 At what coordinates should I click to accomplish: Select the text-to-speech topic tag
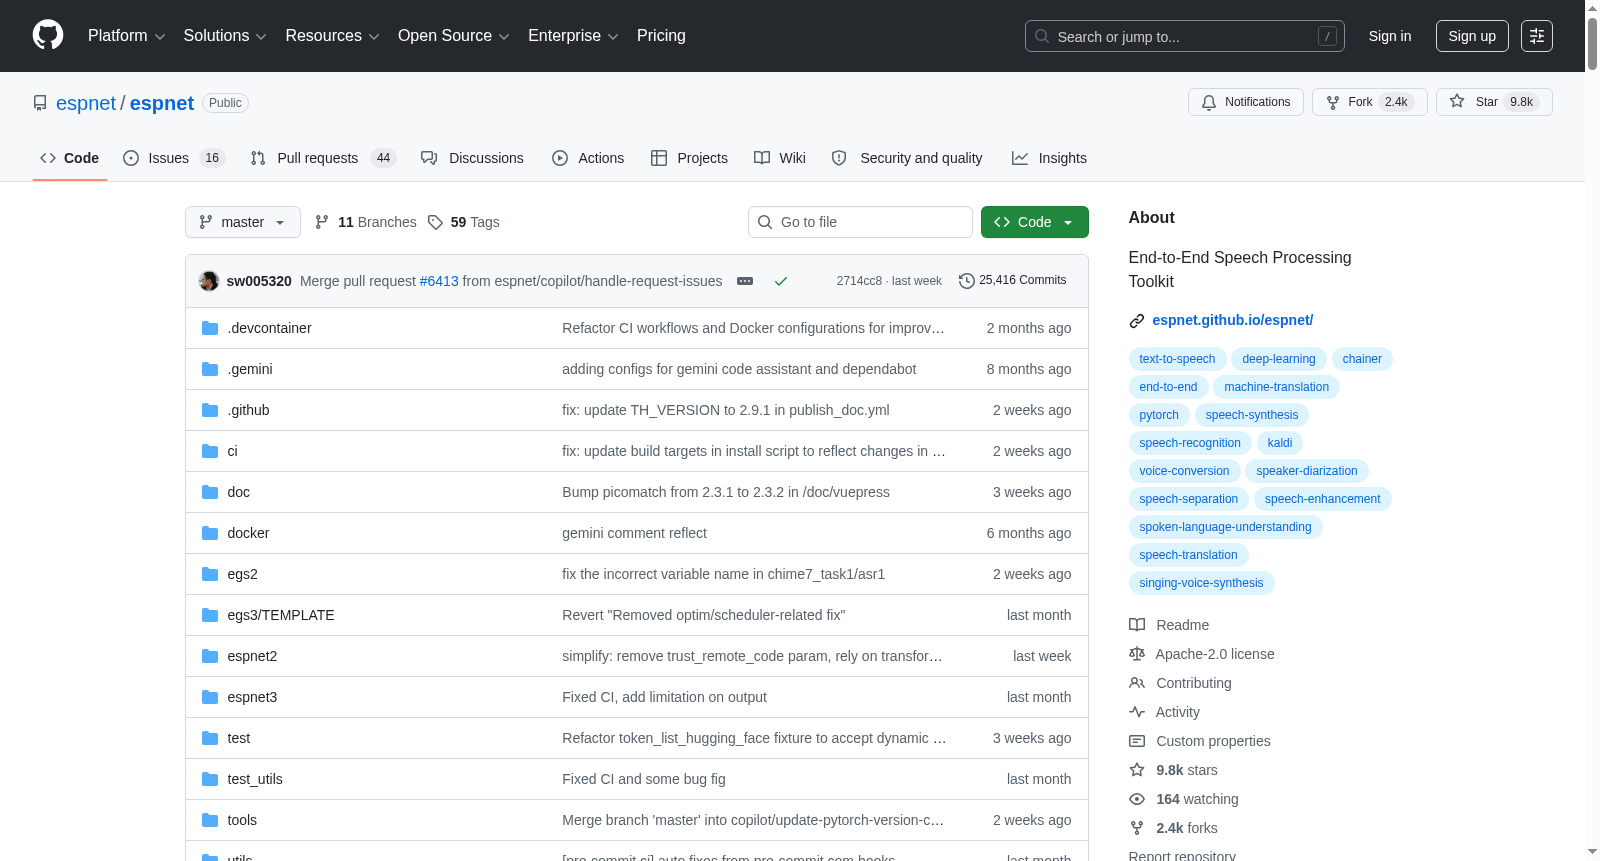point(1177,359)
